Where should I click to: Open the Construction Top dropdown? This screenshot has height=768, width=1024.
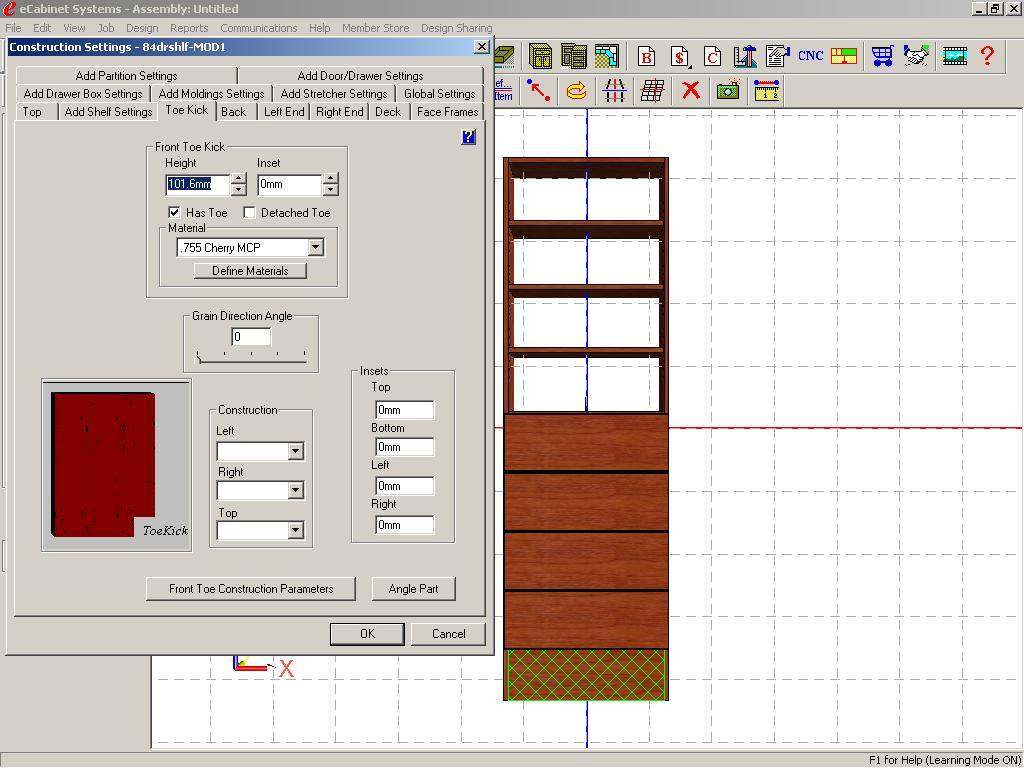point(295,530)
